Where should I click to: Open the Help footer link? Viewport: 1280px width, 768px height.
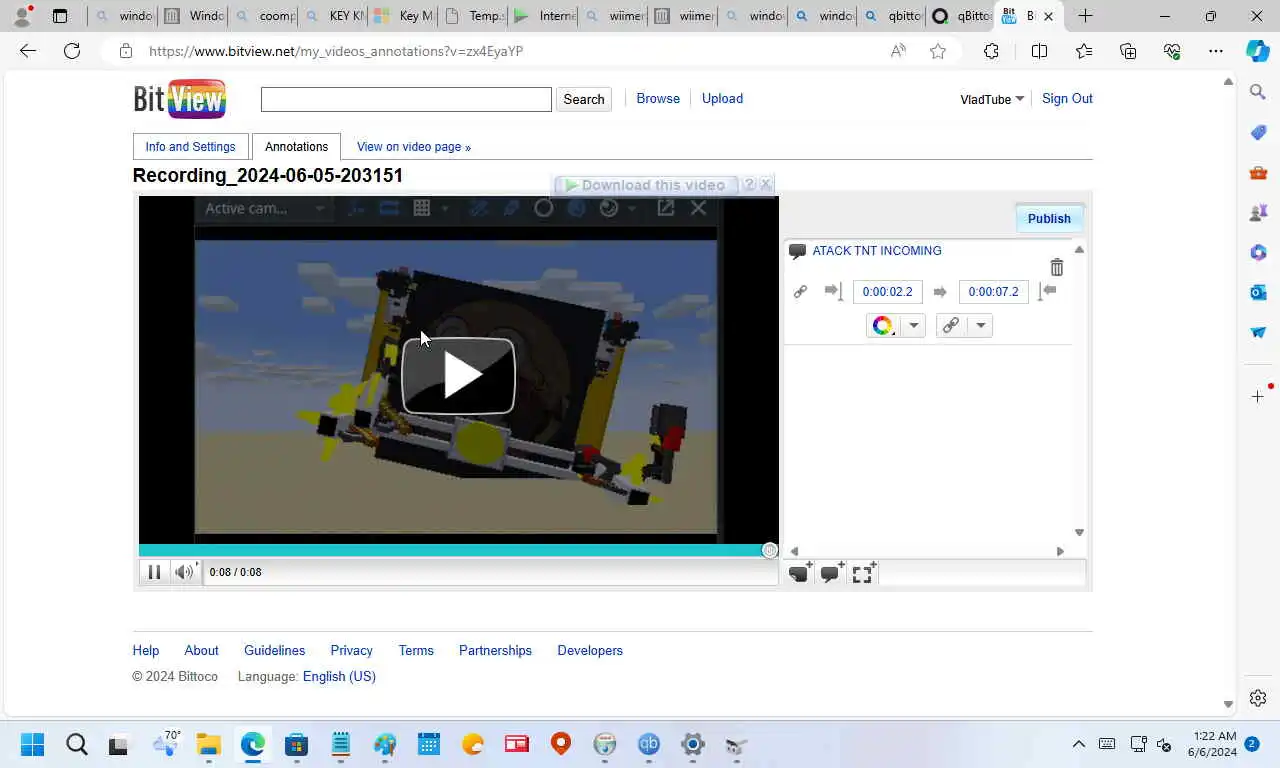point(146,650)
